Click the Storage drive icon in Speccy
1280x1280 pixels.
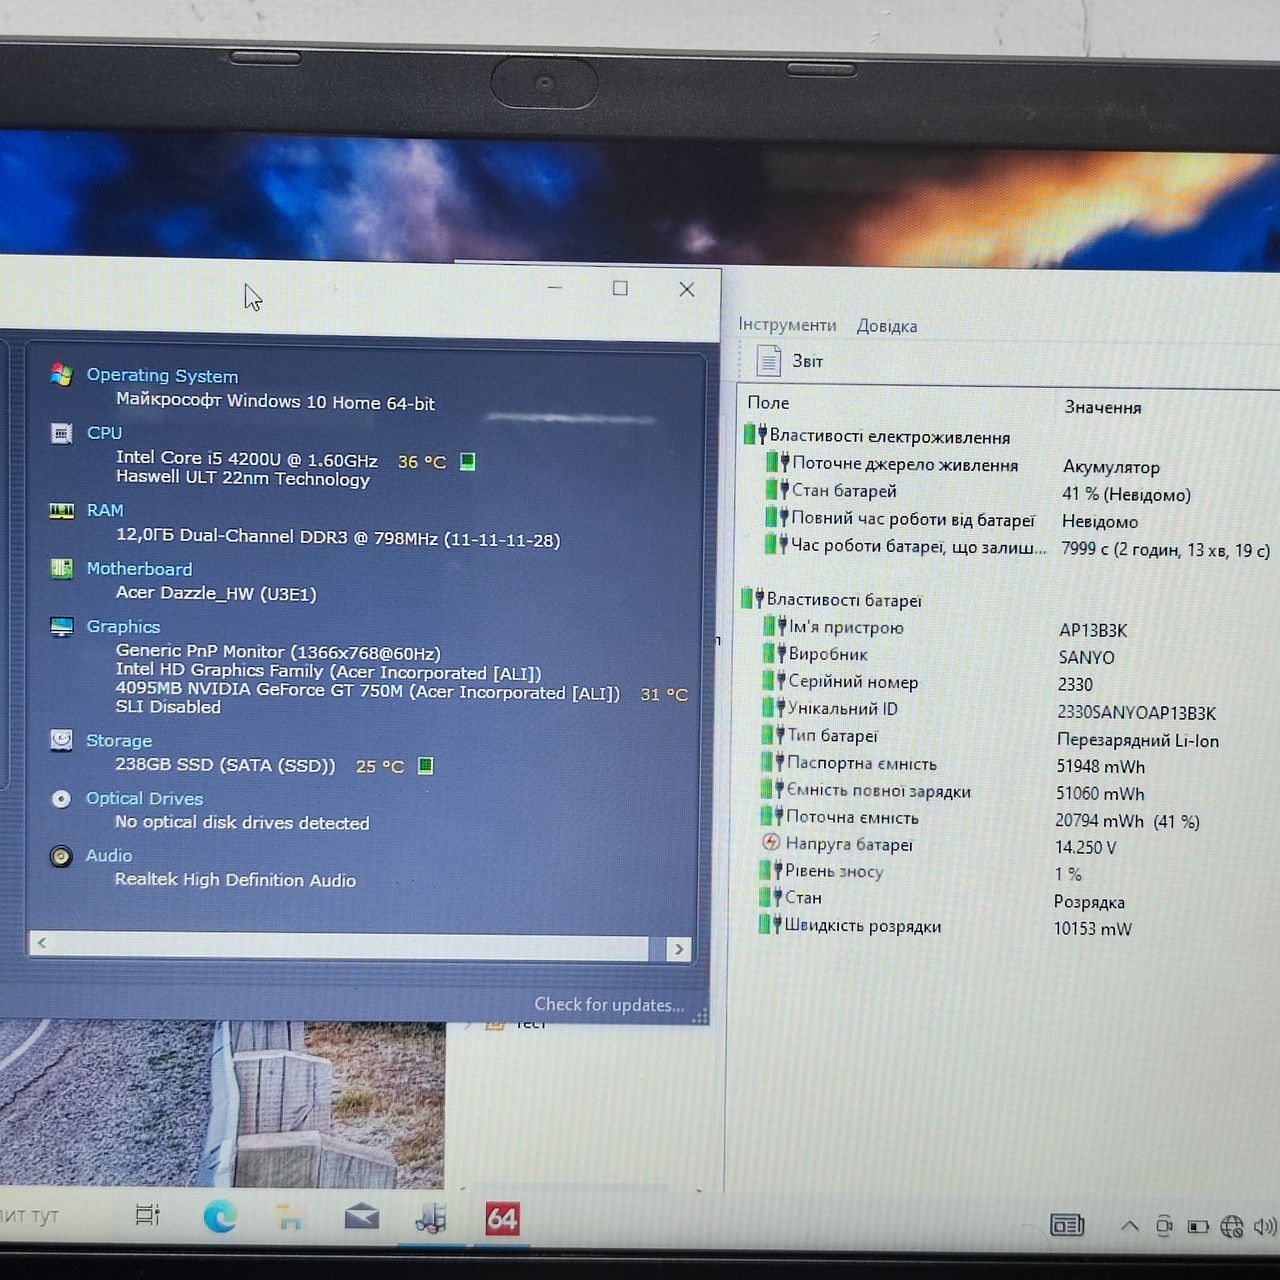click(x=61, y=740)
